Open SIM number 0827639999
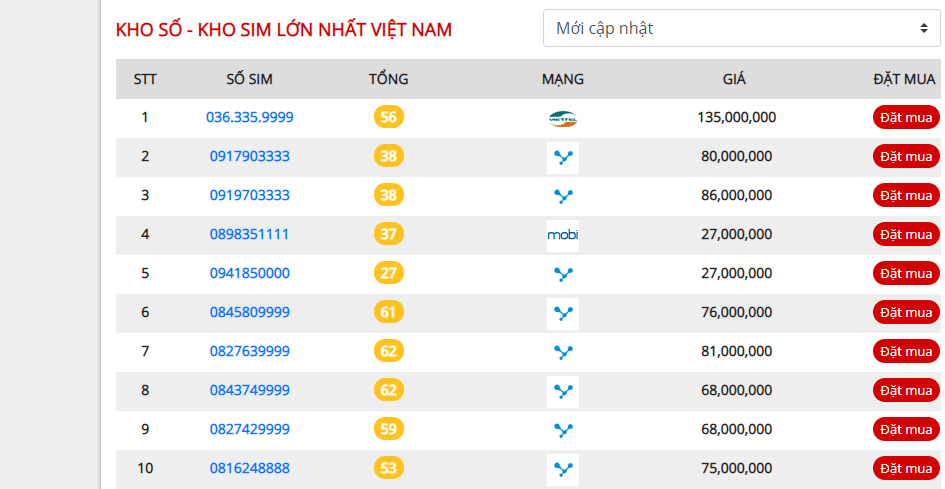Image resolution: width=945 pixels, height=489 pixels. click(x=250, y=352)
